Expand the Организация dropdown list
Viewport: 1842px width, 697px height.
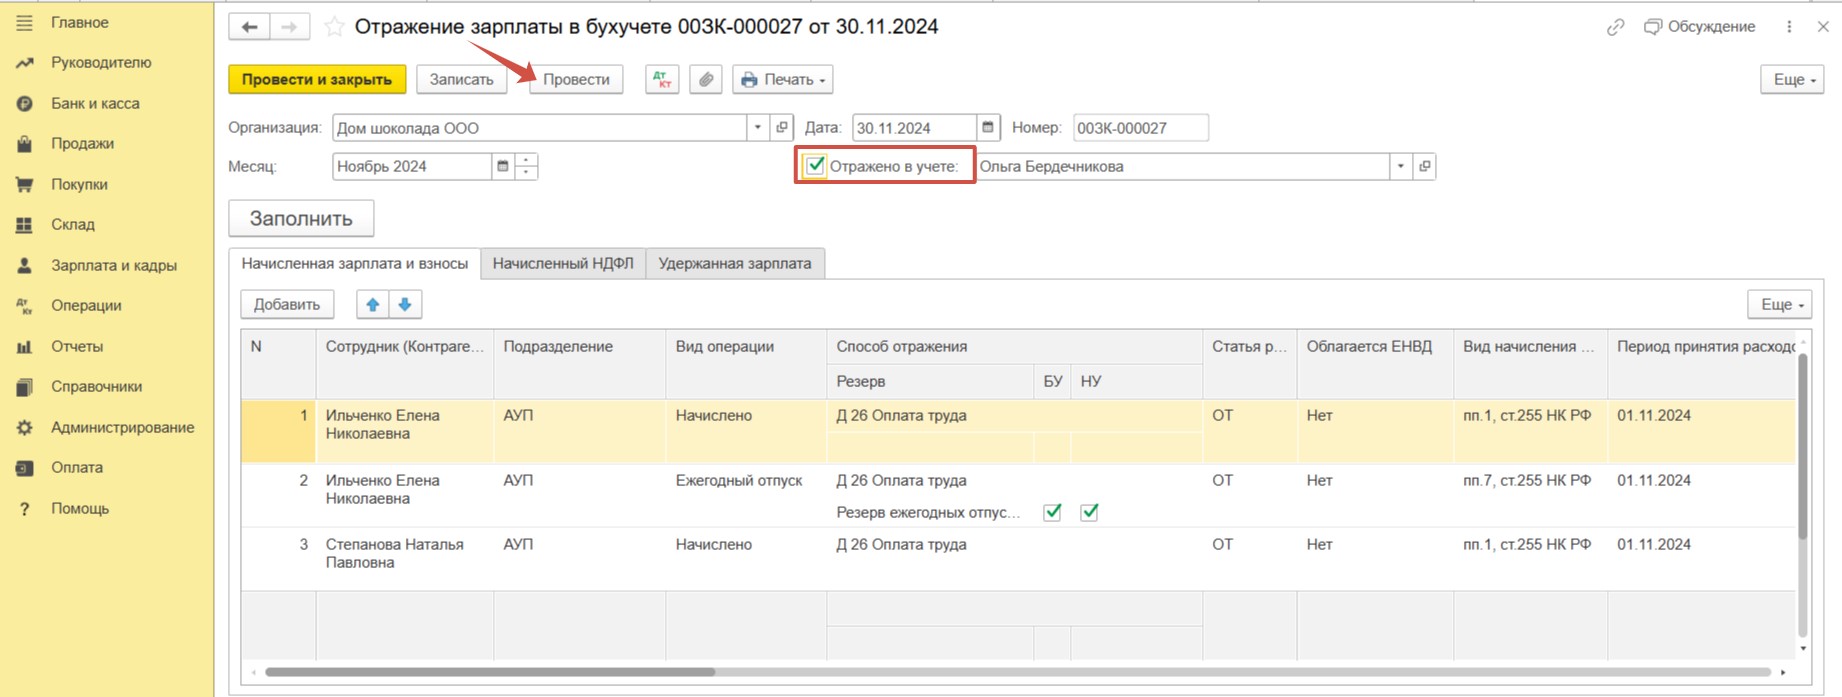coord(757,128)
